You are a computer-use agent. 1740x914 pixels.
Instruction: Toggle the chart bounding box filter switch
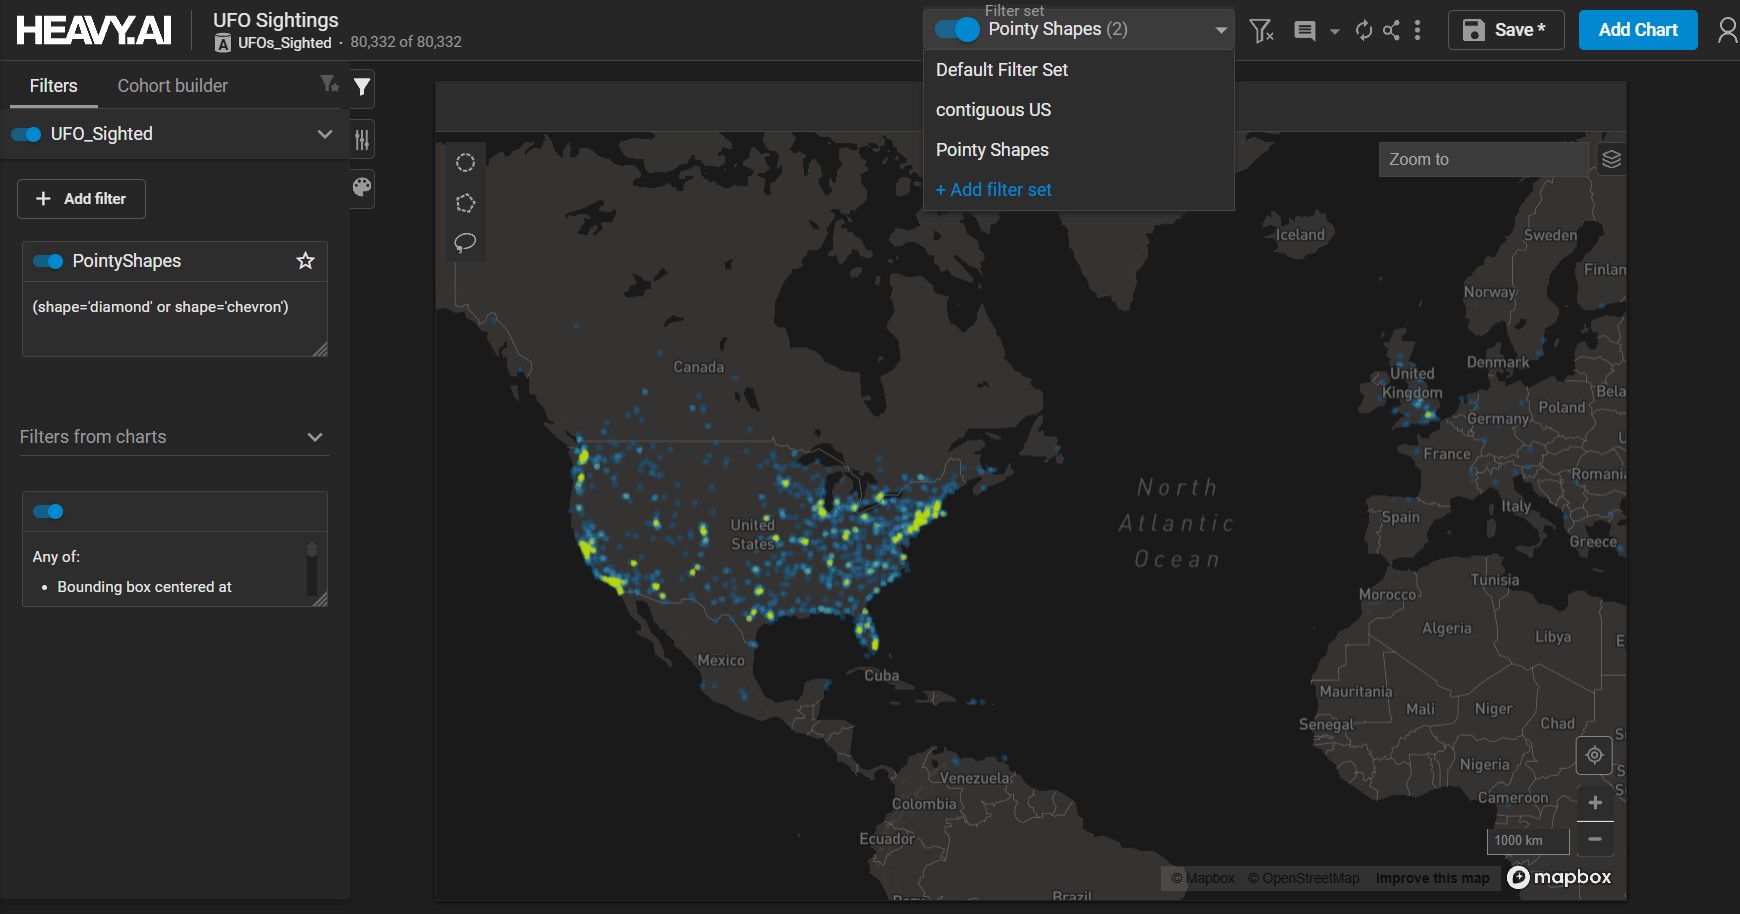click(48, 512)
